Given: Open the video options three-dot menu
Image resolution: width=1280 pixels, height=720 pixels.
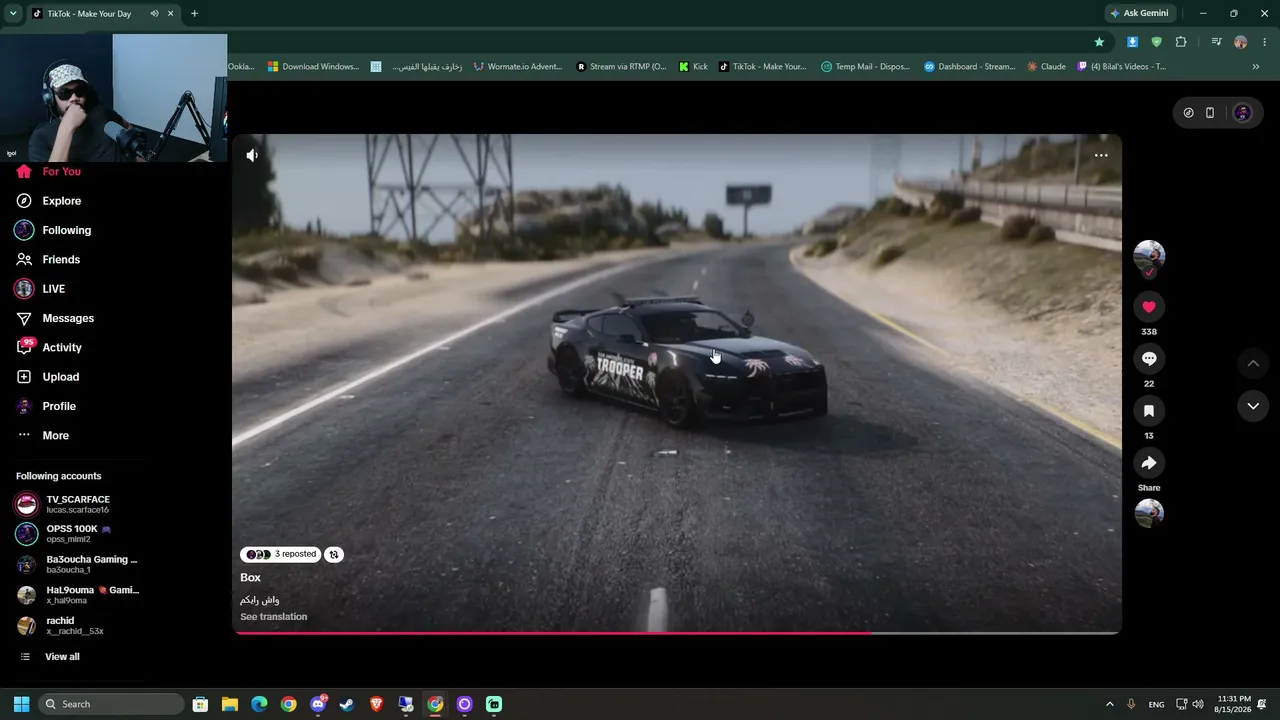Looking at the screenshot, I should click(x=1101, y=155).
